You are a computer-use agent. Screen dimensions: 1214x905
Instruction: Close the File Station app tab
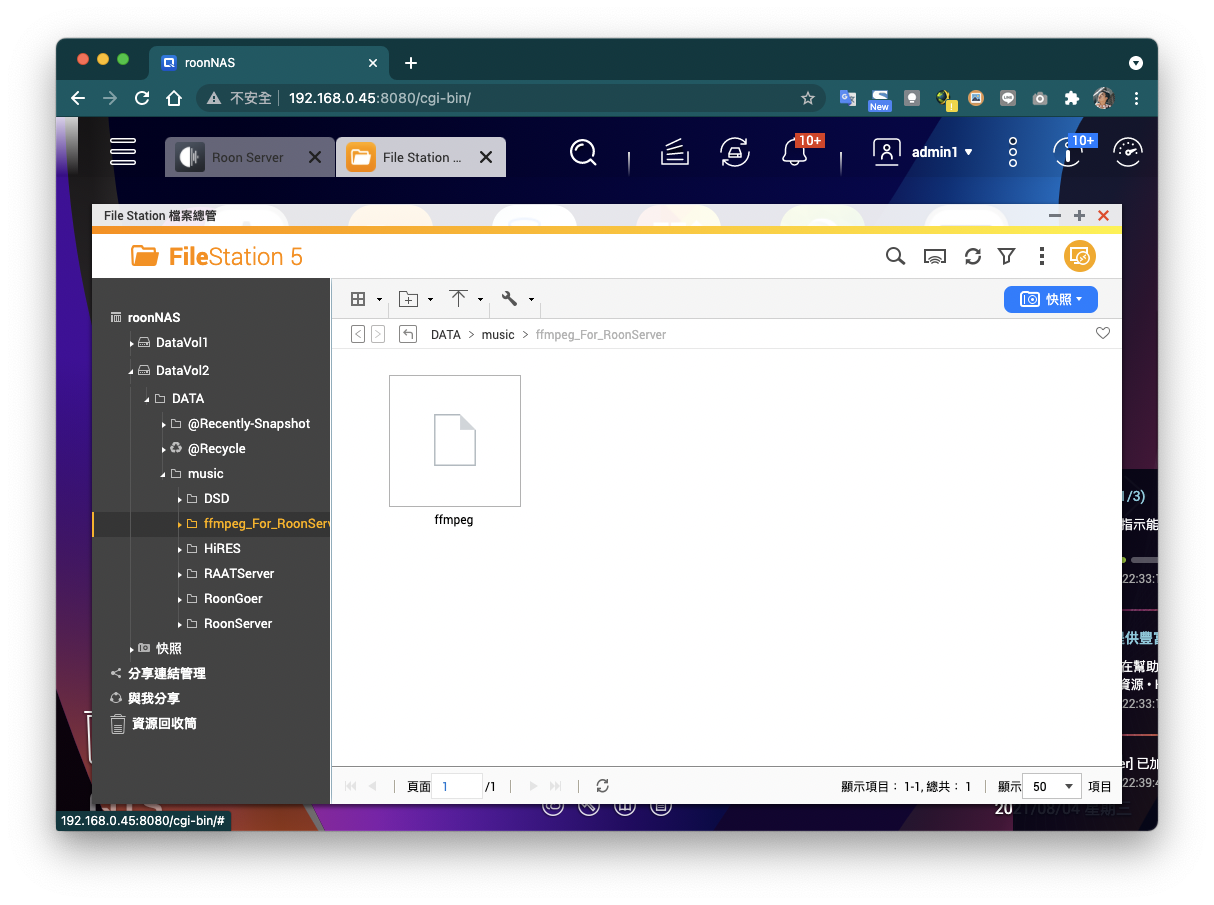click(x=486, y=157)
